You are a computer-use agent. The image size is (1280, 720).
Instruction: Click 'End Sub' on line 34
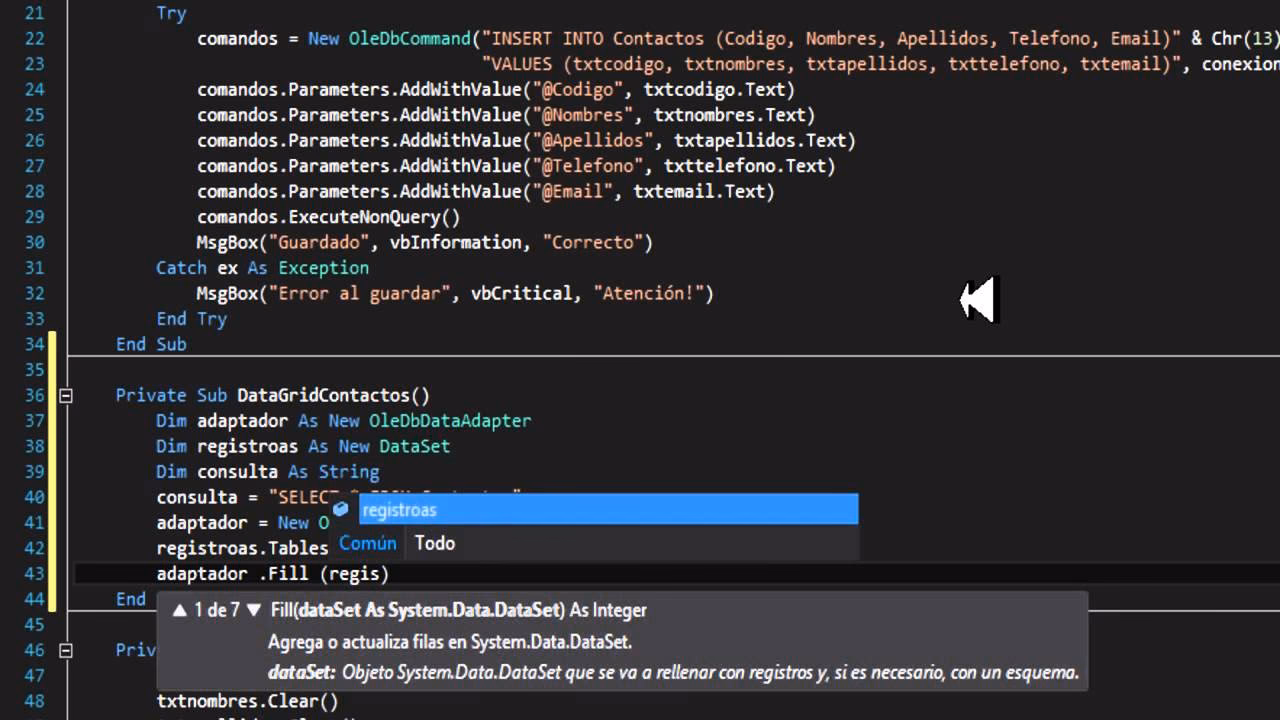(151, 344)
